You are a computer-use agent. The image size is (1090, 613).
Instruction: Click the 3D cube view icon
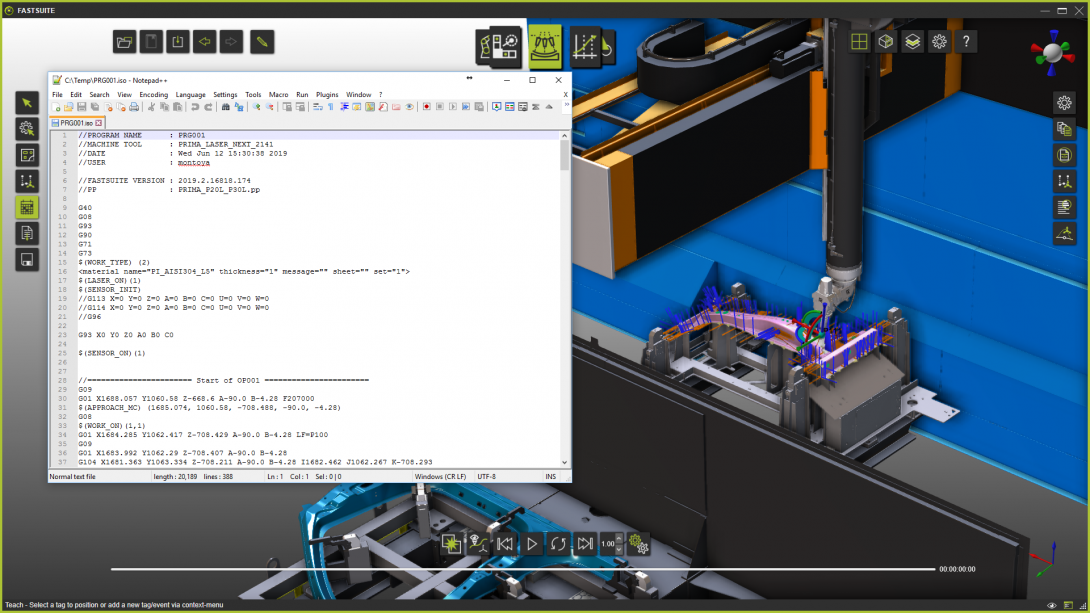[885, 42]
